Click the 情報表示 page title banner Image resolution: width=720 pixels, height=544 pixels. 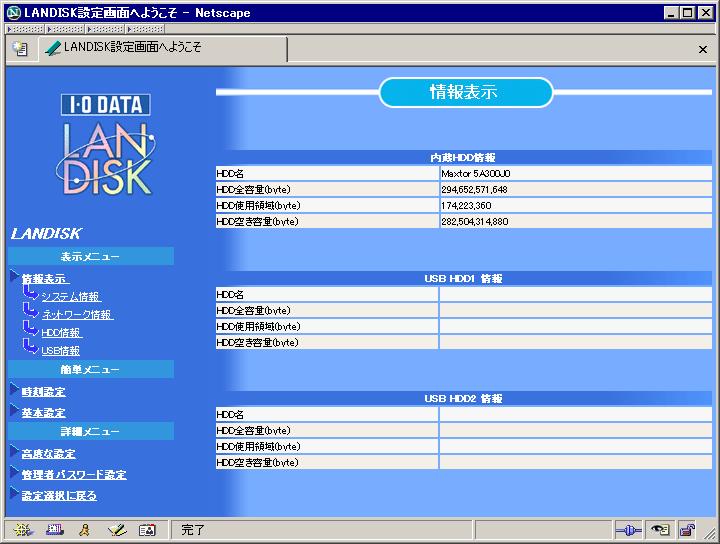tap(466, 92)
